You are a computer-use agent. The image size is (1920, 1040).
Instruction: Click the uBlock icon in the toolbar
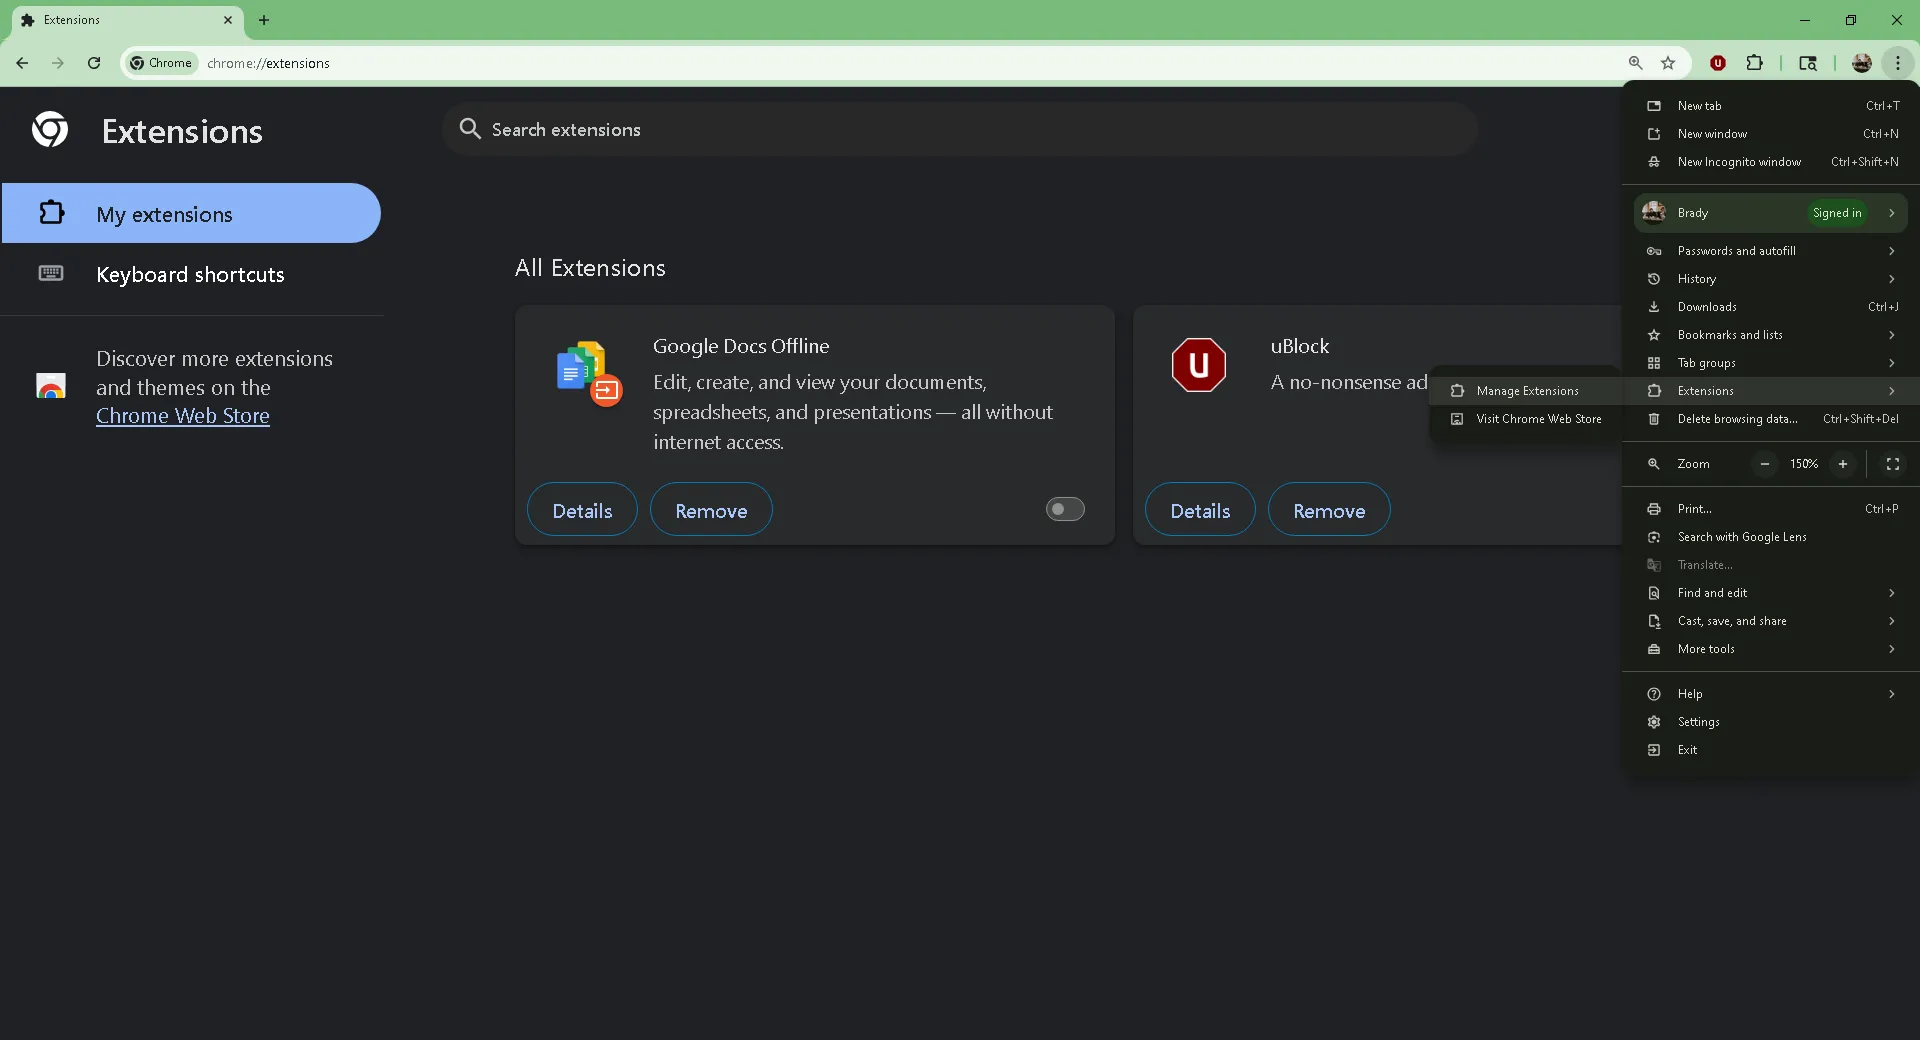pos(1717,63)
